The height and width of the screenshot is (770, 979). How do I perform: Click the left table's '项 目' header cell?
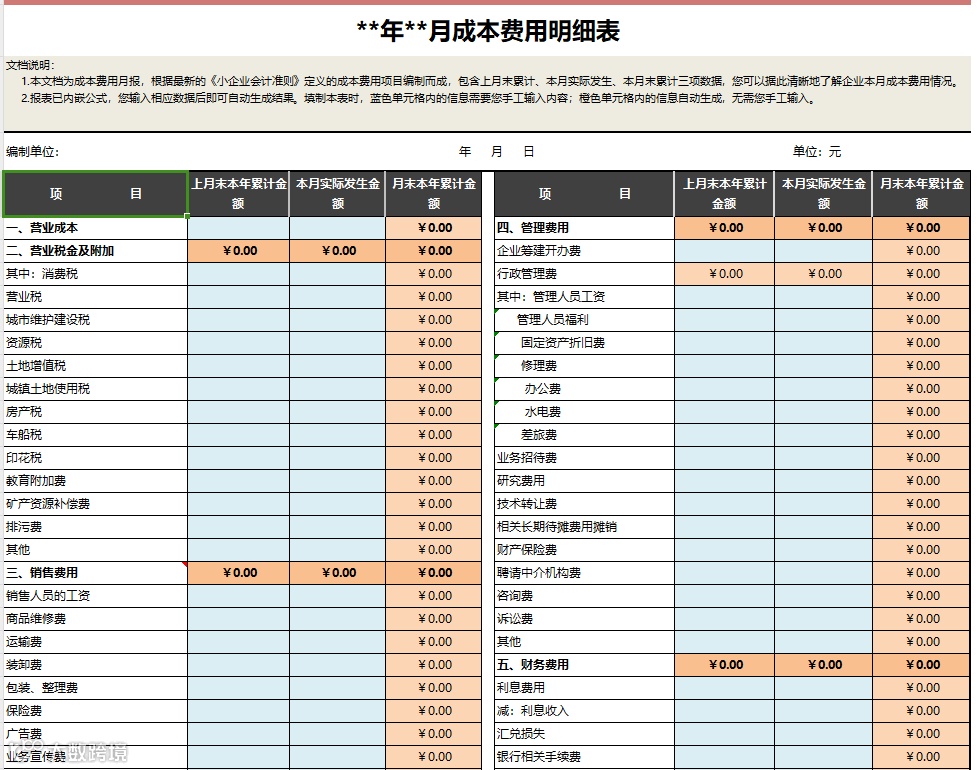tap(95, 194)
